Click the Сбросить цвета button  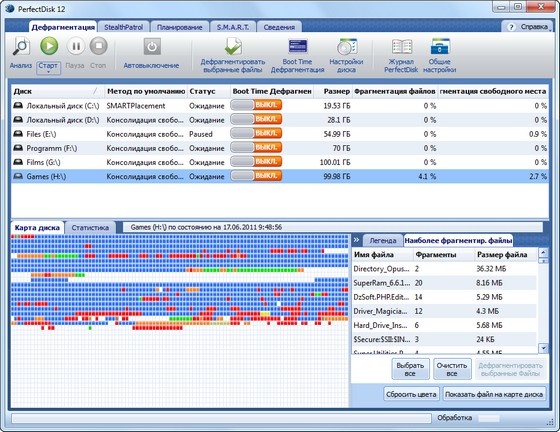(x=411, y=394)
